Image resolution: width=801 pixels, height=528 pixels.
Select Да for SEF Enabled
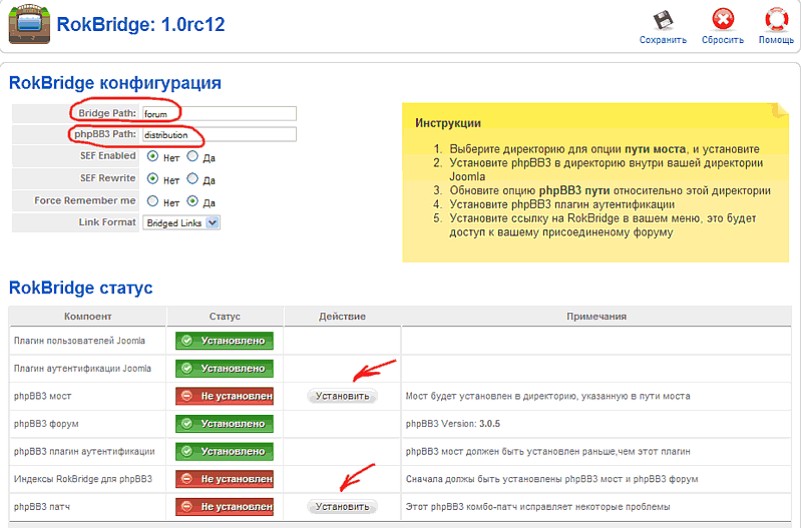(192, 156)
